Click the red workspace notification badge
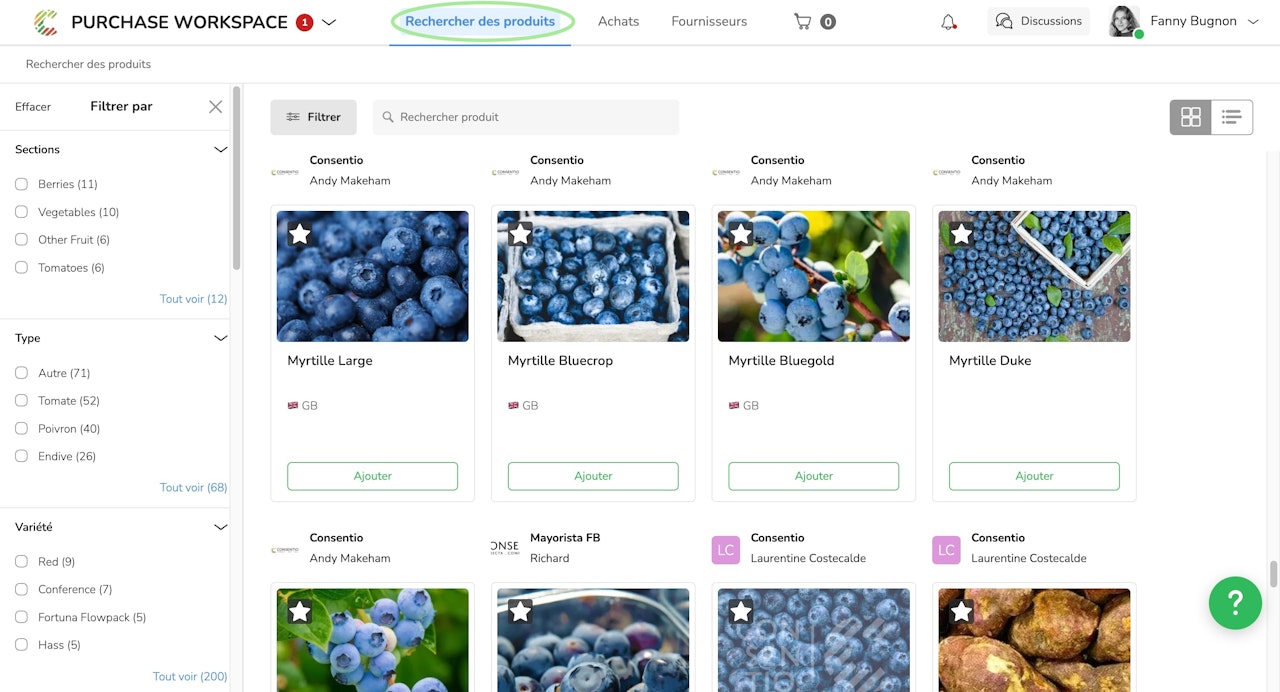Image resolution: width=1280 pixels, height=692 pixels. tap(304, 22)
